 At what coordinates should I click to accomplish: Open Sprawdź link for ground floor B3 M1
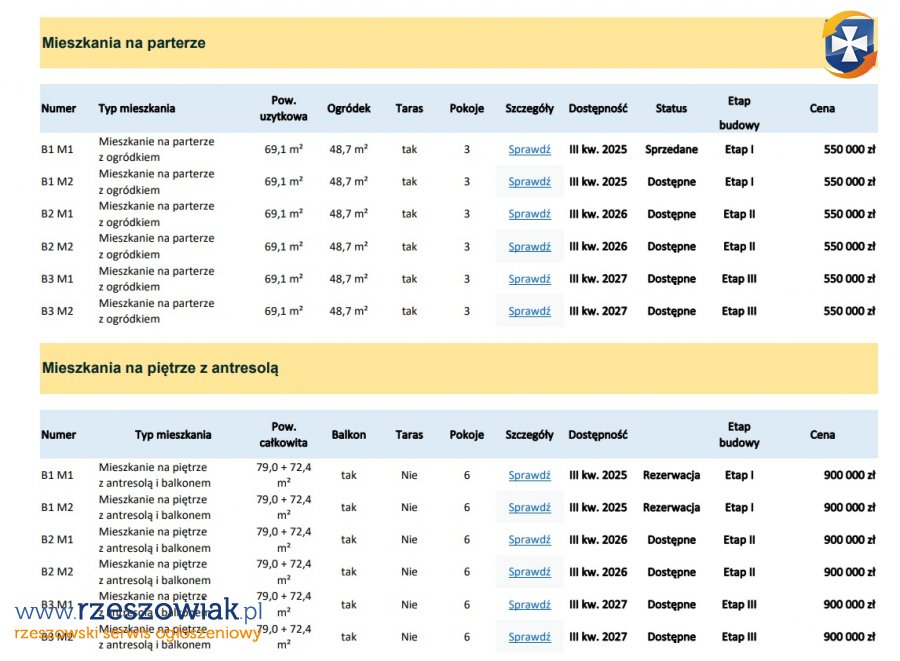[529, 279]
